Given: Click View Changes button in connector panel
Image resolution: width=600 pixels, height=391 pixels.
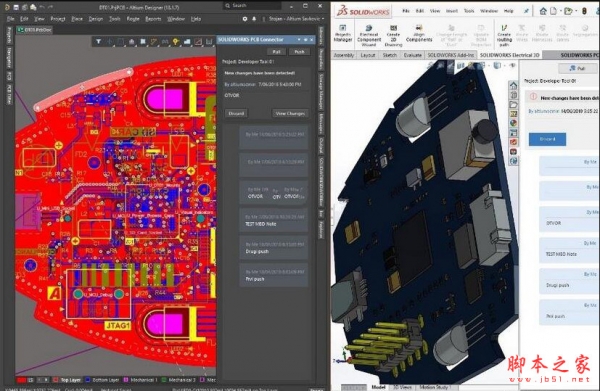Looking at the screenshot, I should (x=290, y=113).
